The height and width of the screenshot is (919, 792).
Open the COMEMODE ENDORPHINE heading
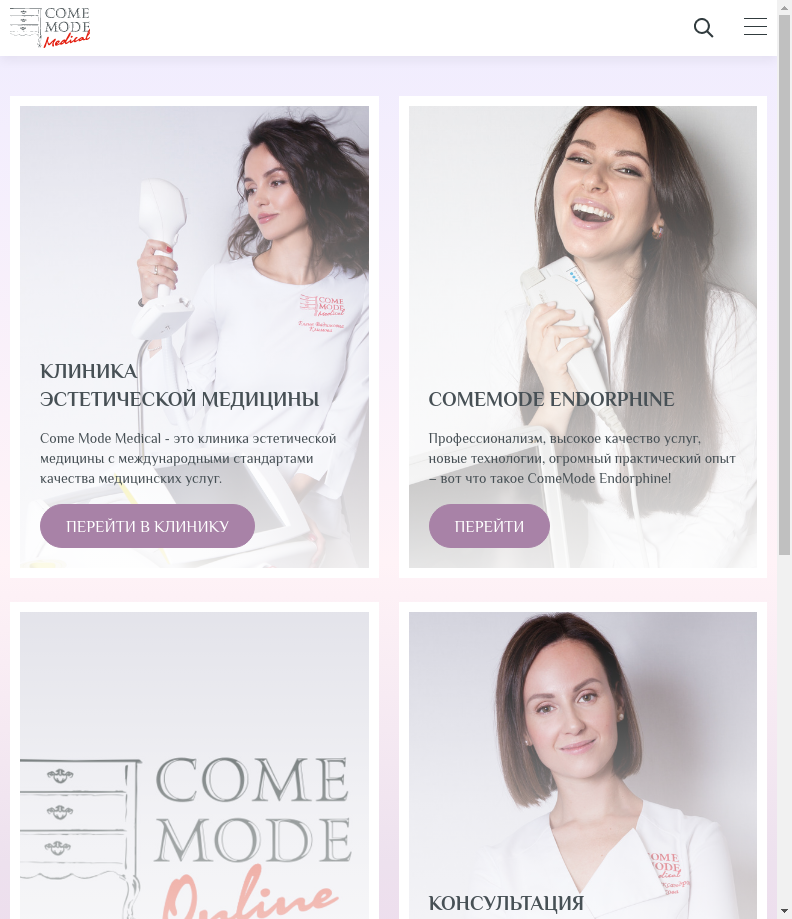(x=551, y=399)
